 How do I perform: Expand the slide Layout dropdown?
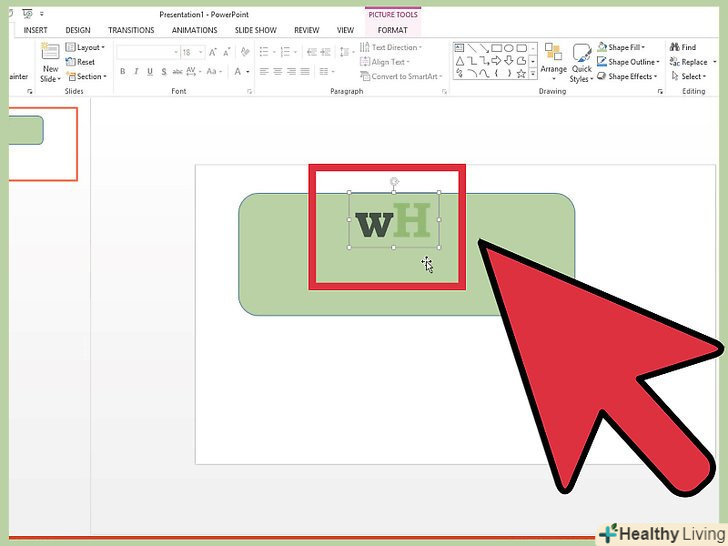tap(84, 47)
